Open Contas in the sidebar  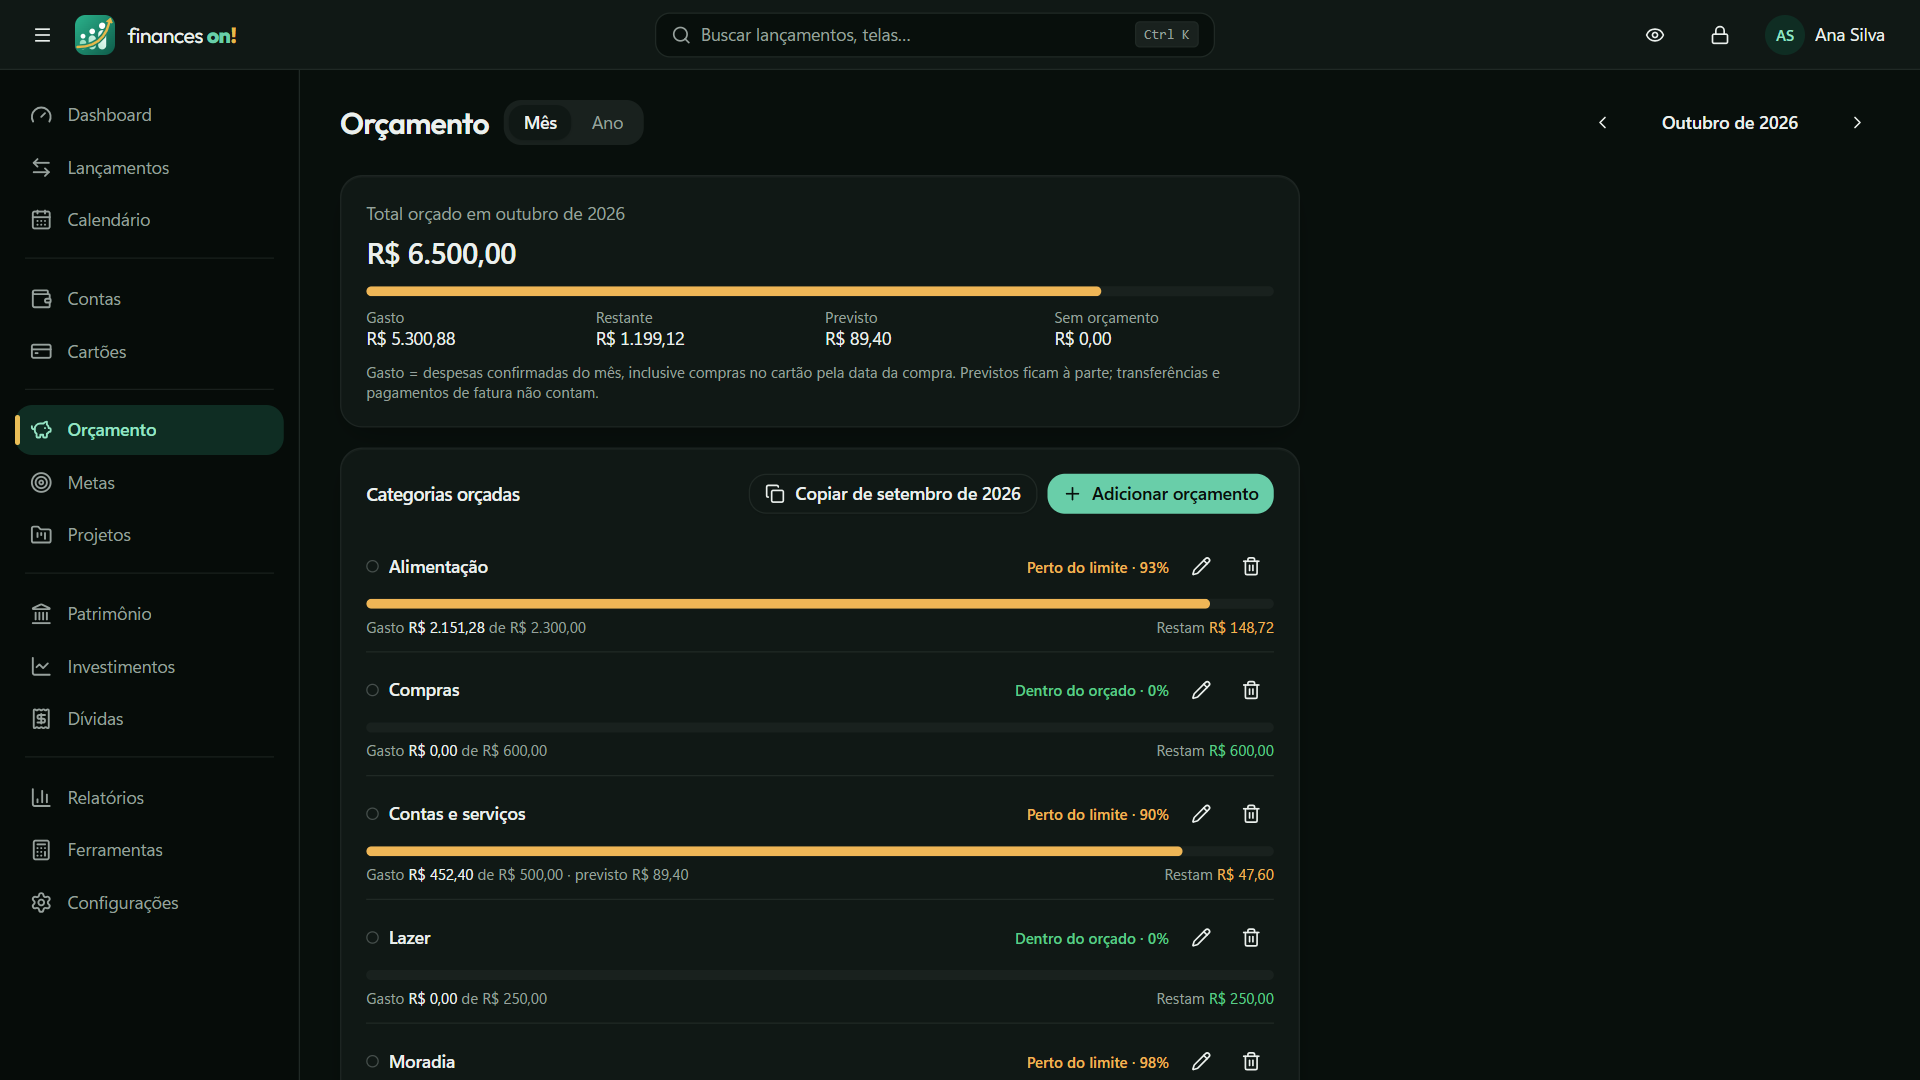click(149, 299)
